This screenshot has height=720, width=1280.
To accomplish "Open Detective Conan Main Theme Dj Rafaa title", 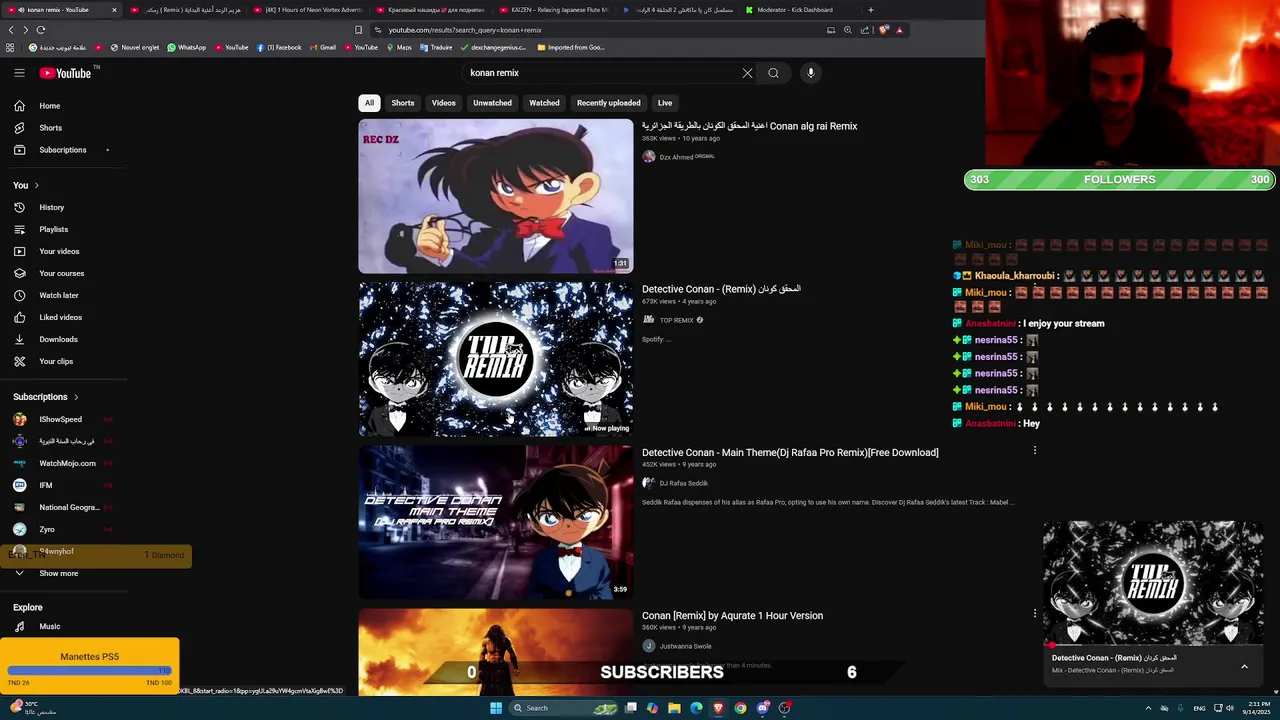I will [x=790, y=453].
